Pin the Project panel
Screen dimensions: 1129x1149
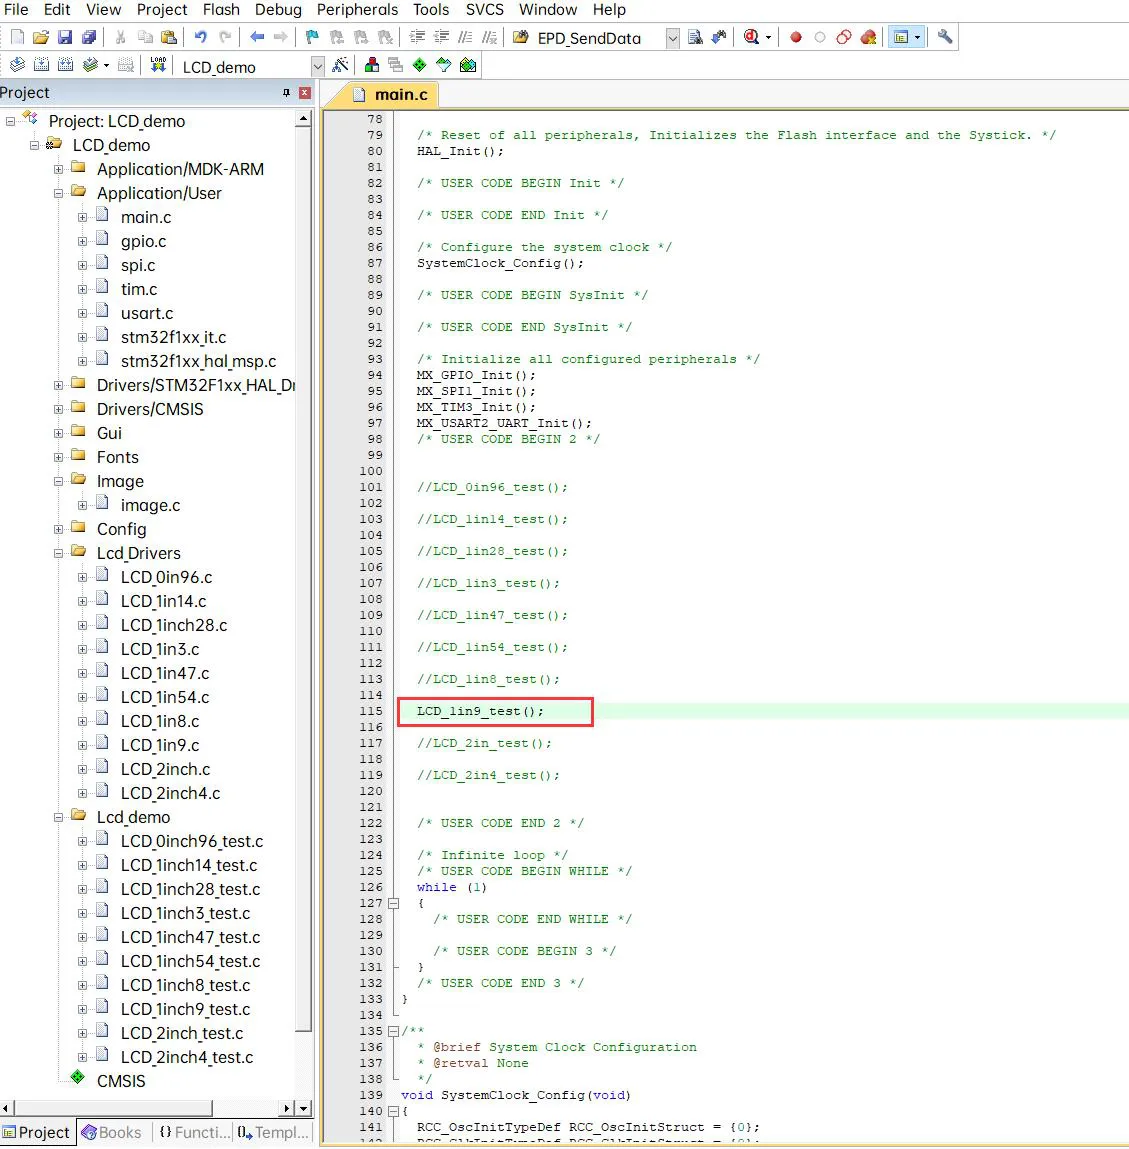coord(286,93)
